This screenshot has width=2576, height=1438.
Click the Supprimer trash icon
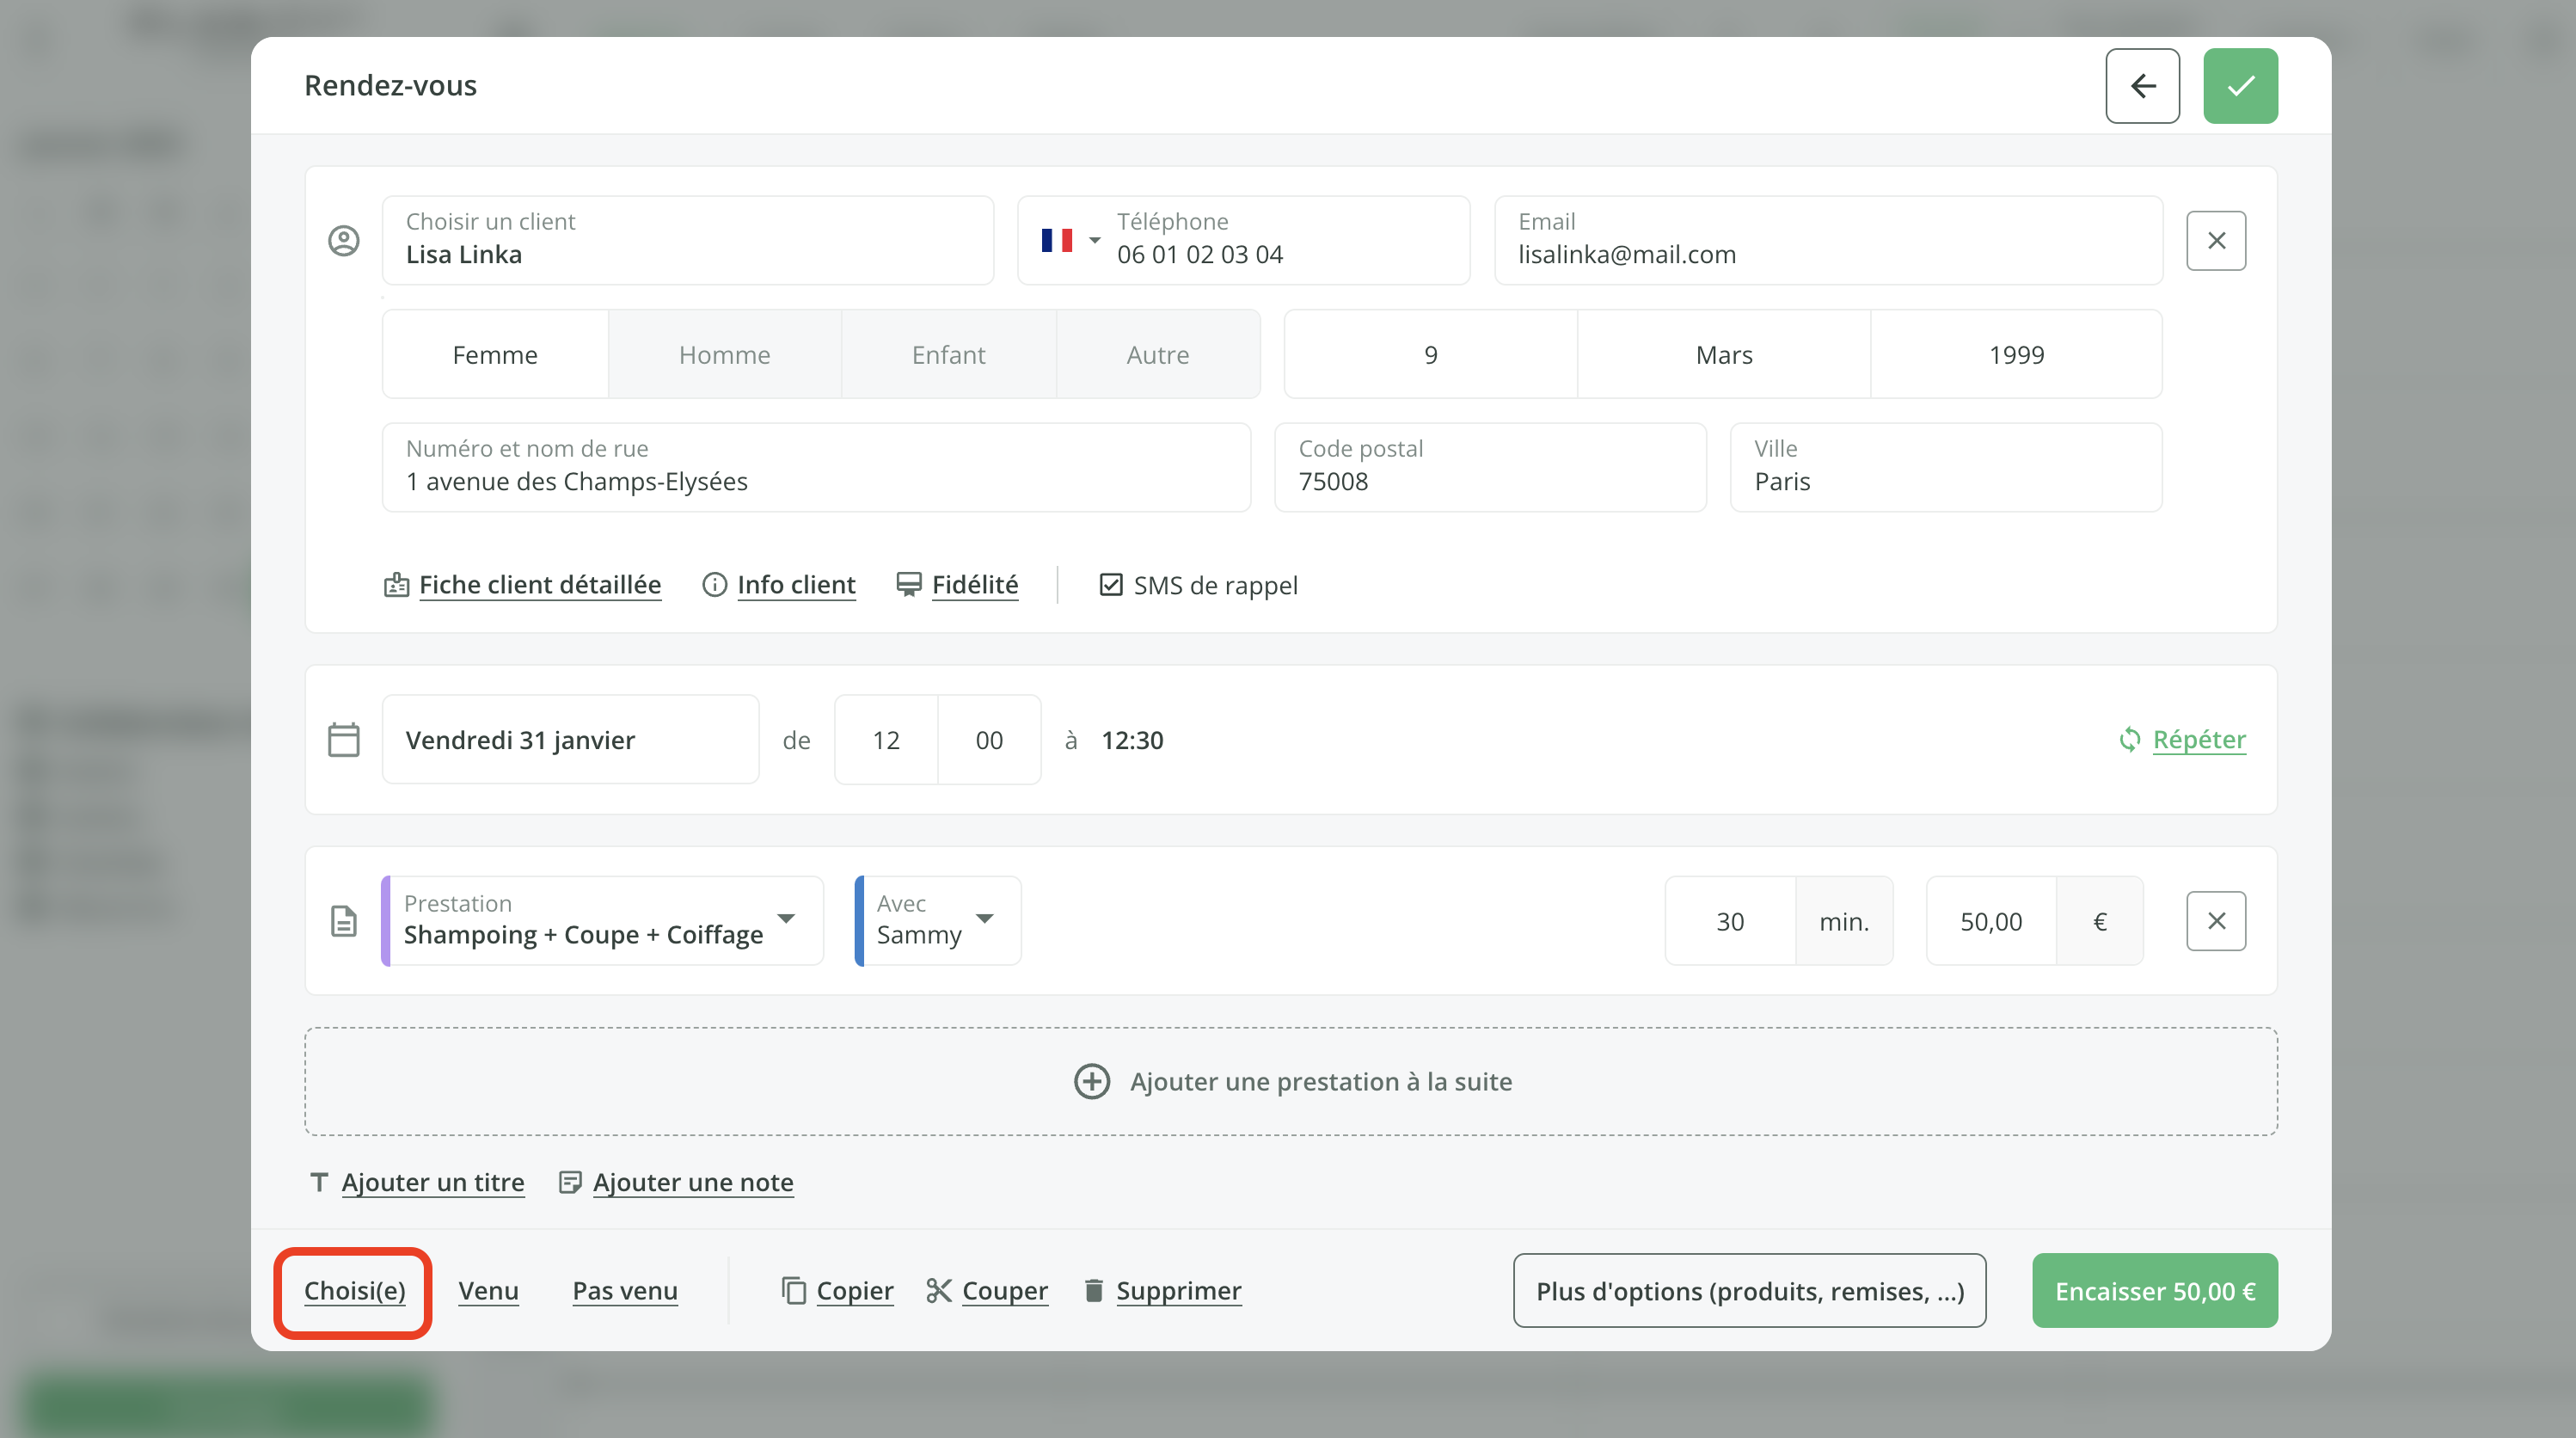click(x=1093, y=1291)
